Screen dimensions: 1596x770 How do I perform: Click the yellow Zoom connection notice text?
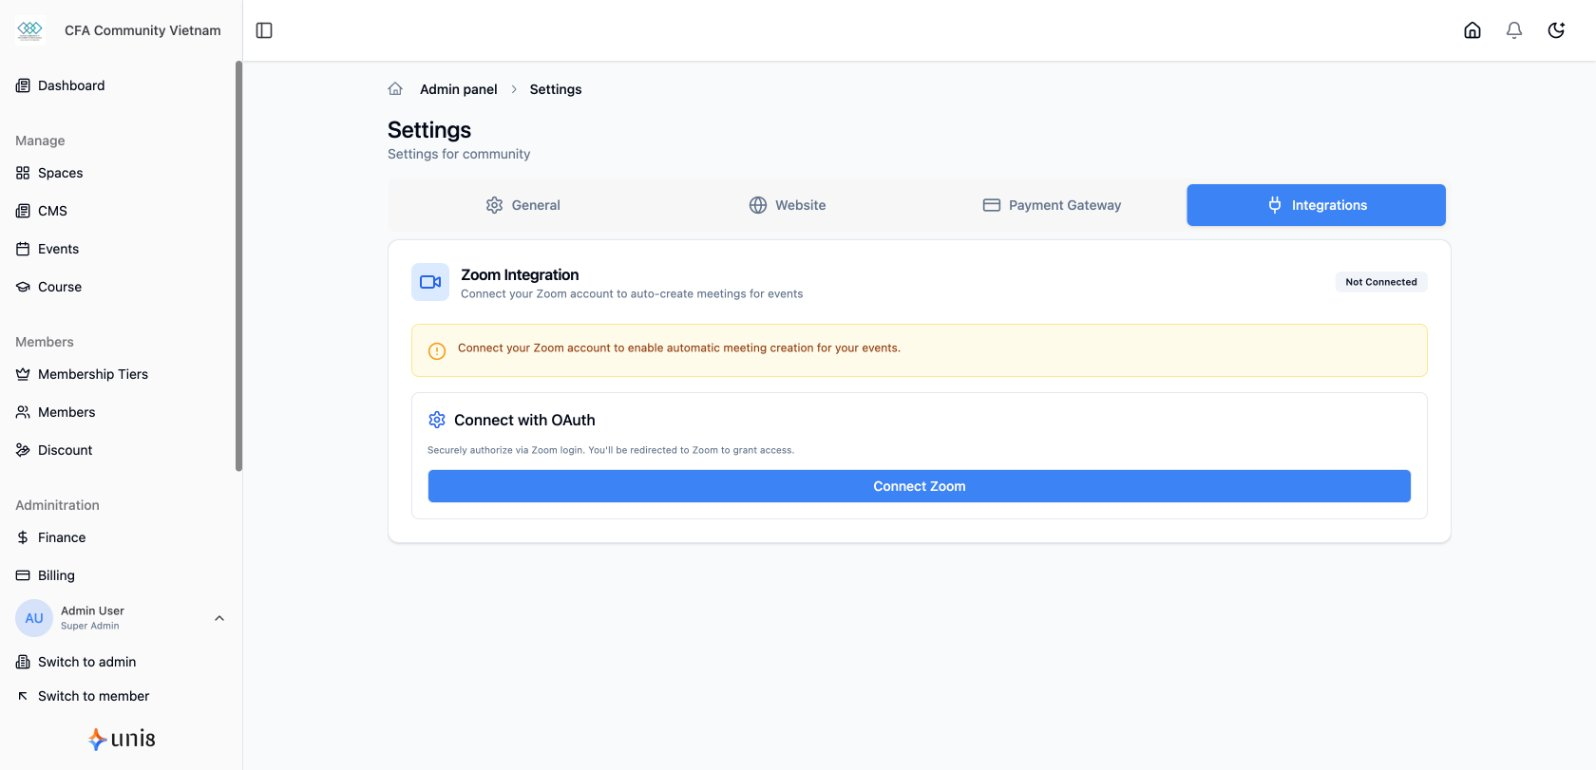pyautogui.click(x=679, y=348)
